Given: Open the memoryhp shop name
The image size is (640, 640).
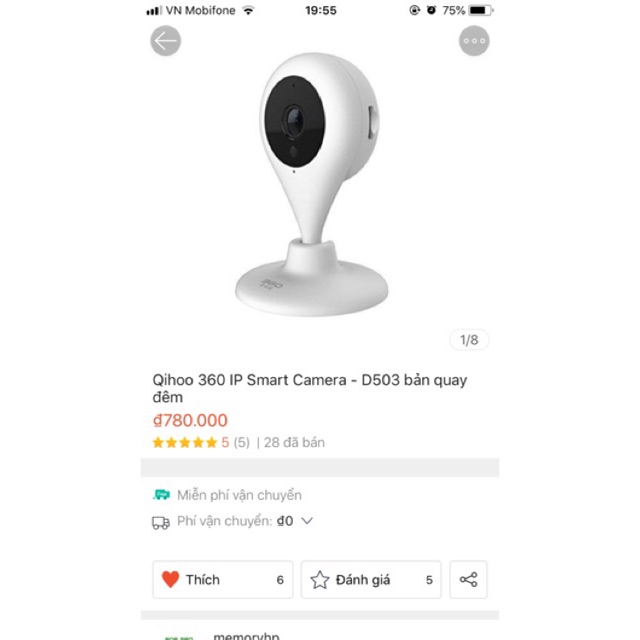Looking at the screenshot, I should click(x=246, y=636).
